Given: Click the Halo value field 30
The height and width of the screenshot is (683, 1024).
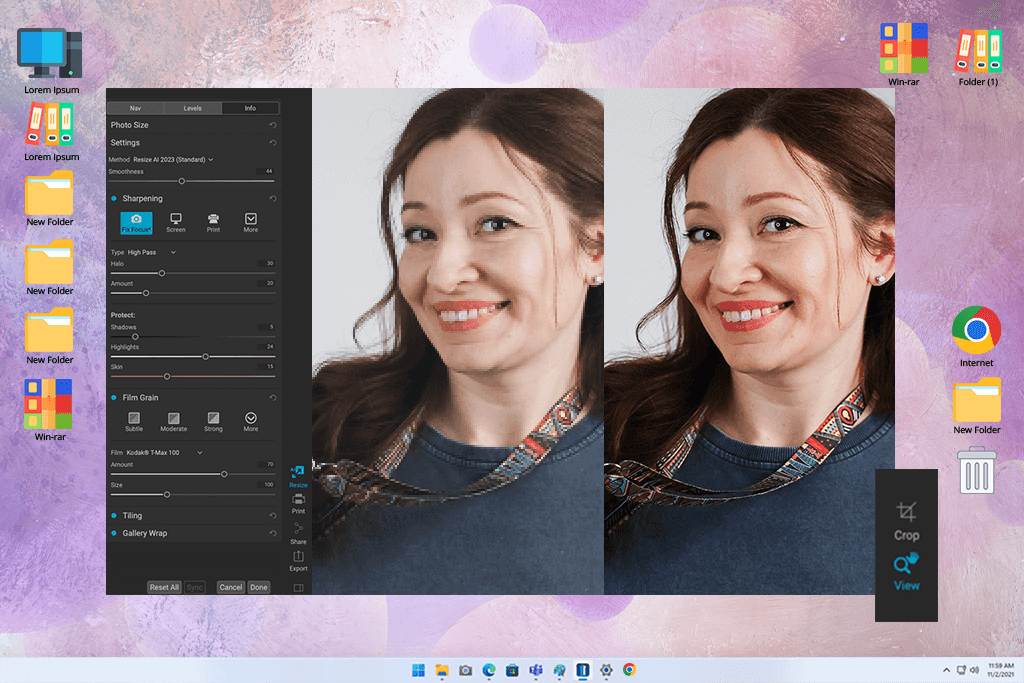Looking at the screenshot, I should pyautogui.click(x=266, y=263).
